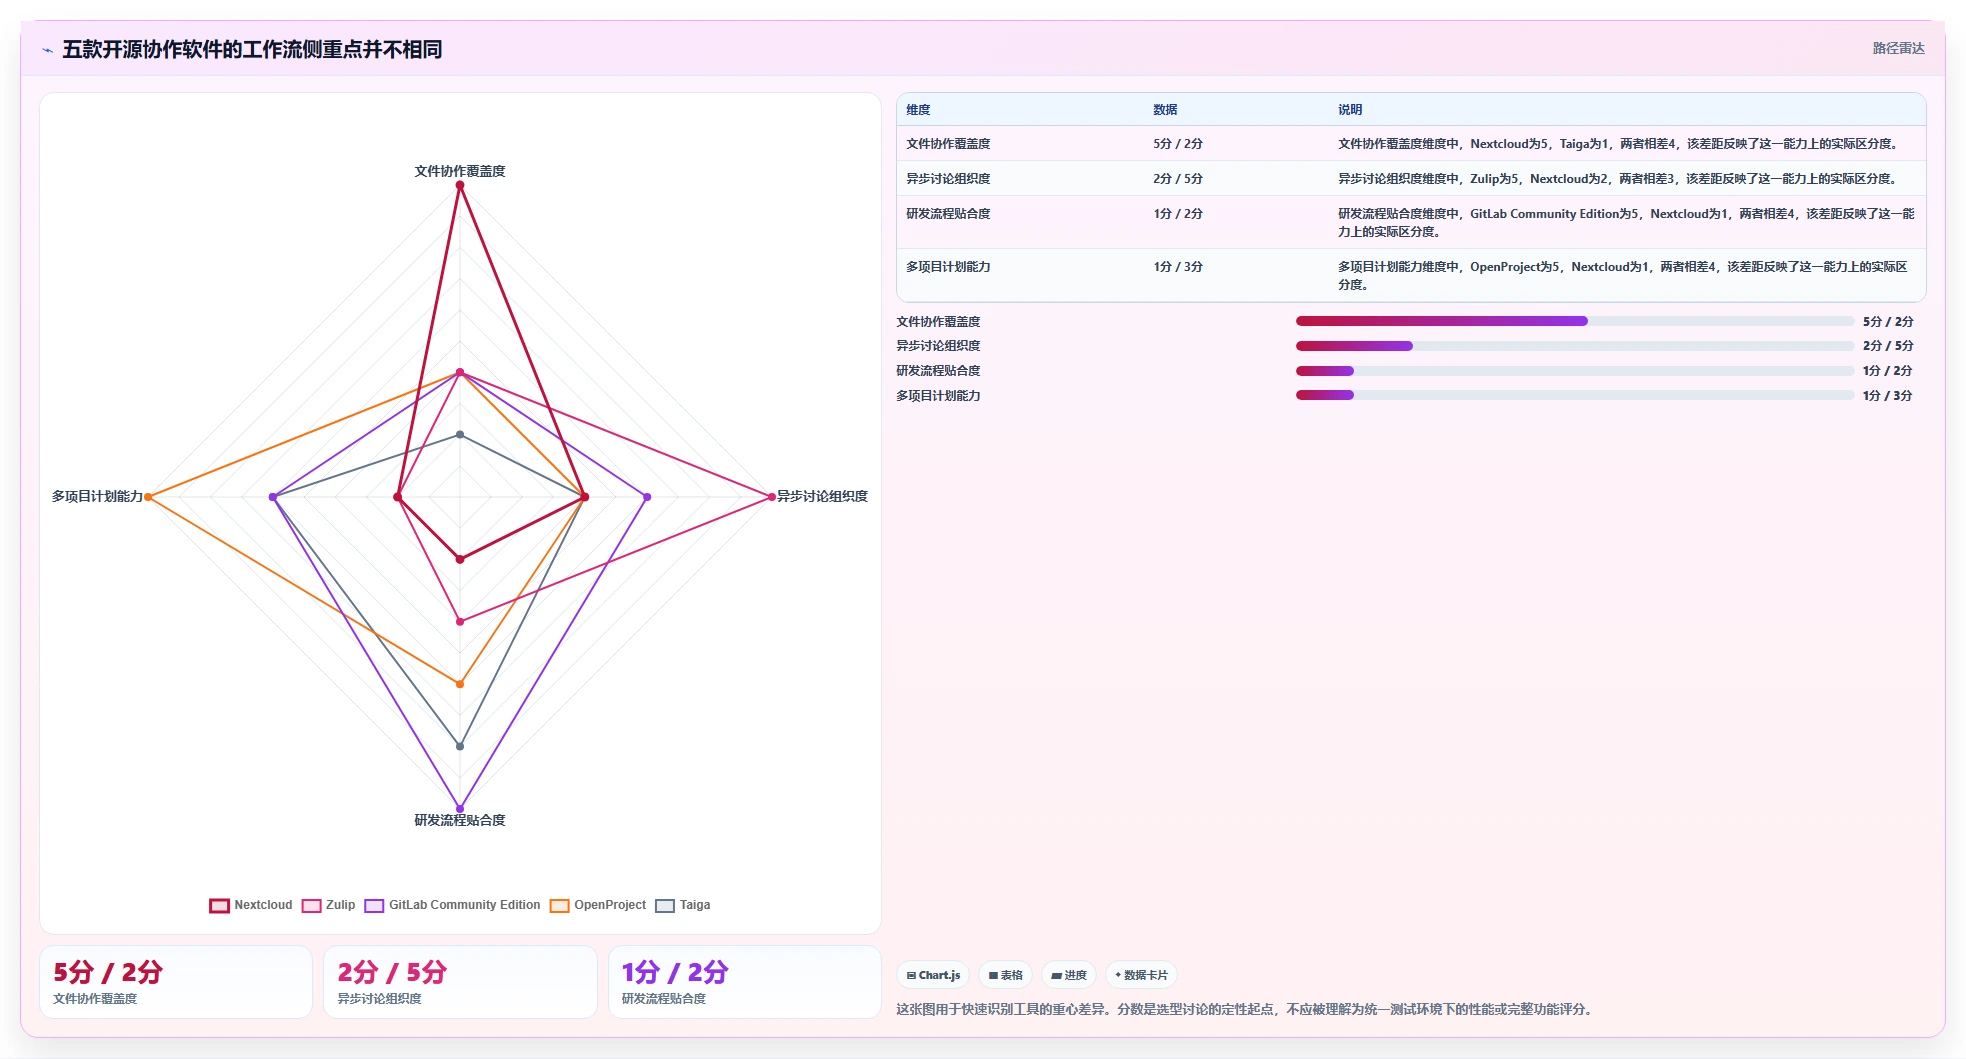The width and height of the screenshot is (1966, 1059).
Task: Click description mentioning GitLab Community Edition为5
Action: [x=1626, y=222]
